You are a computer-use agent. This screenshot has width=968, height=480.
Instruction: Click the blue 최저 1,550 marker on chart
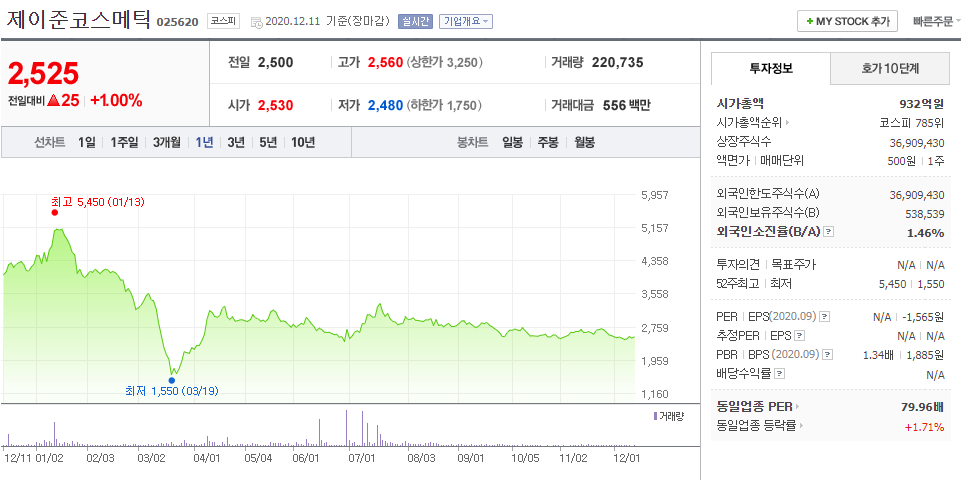(172, 380)
